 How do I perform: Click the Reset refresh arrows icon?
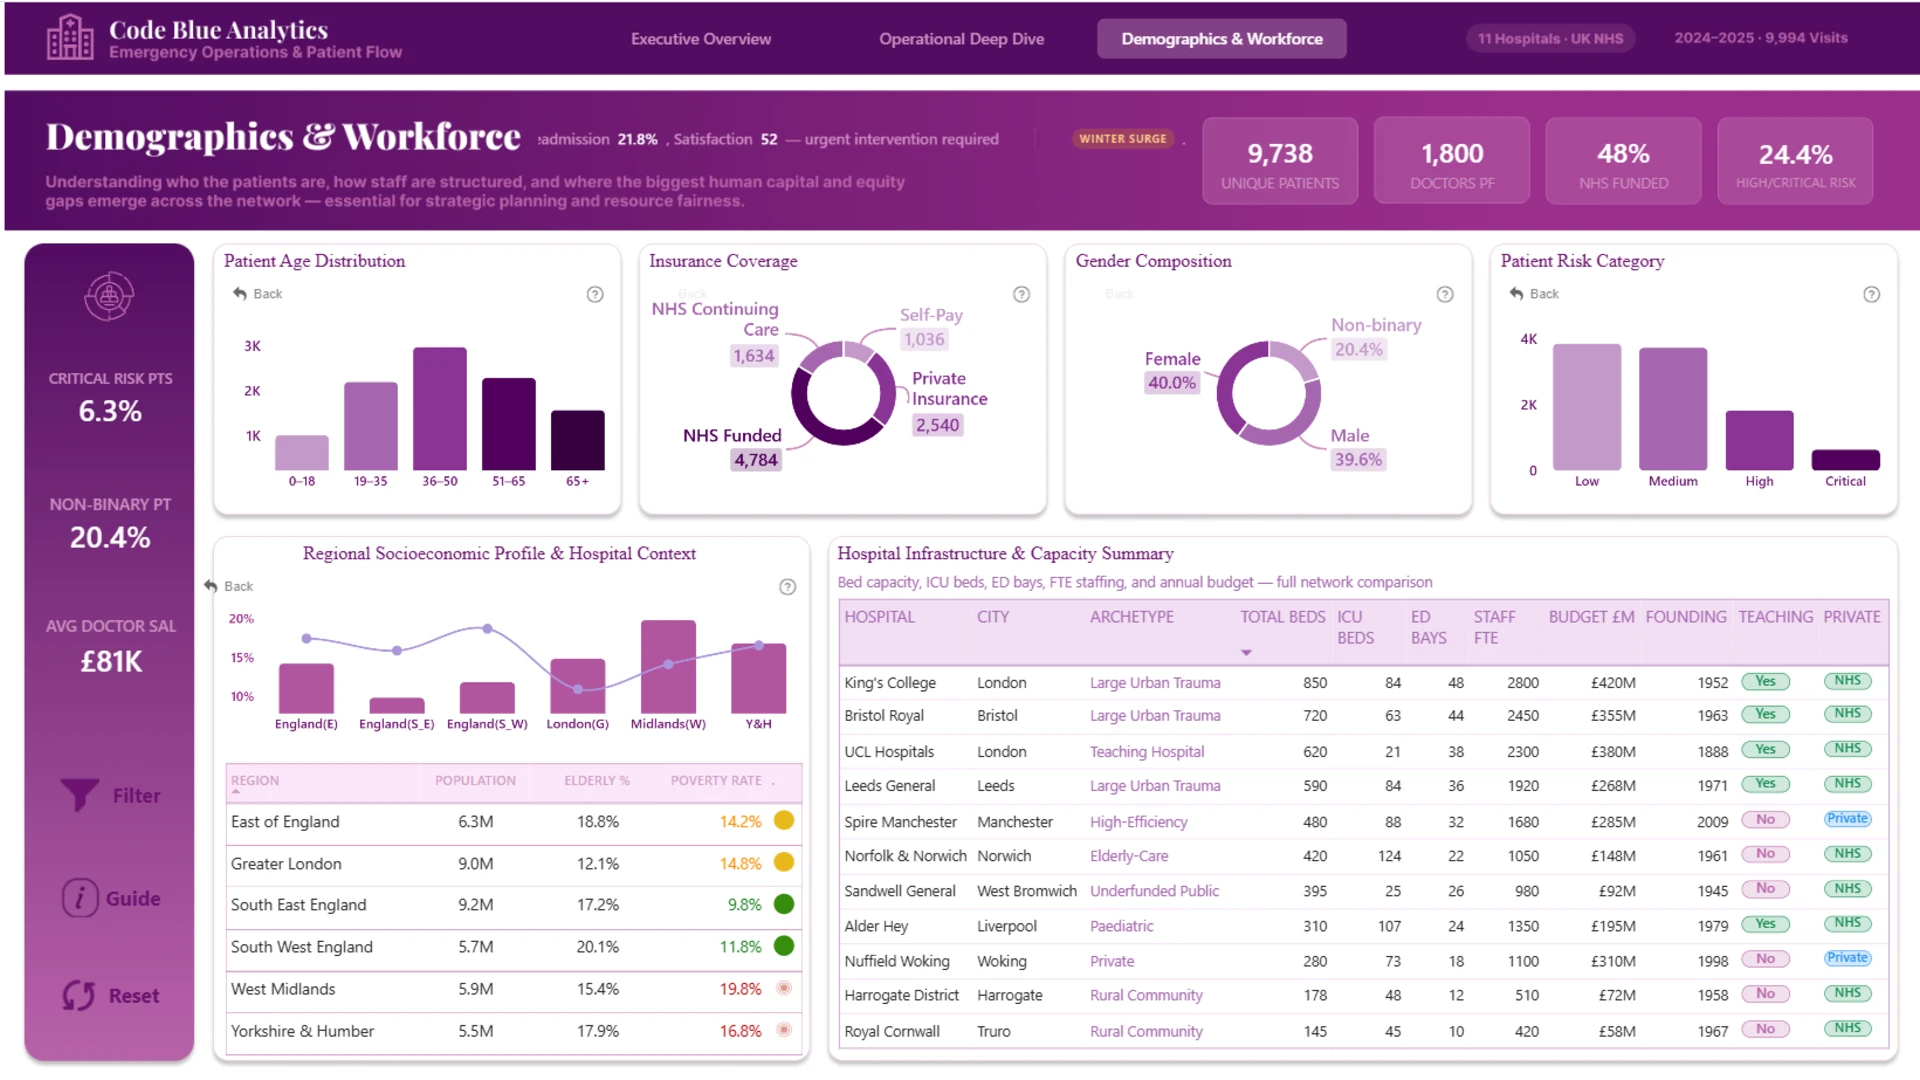tap(79, 995)
